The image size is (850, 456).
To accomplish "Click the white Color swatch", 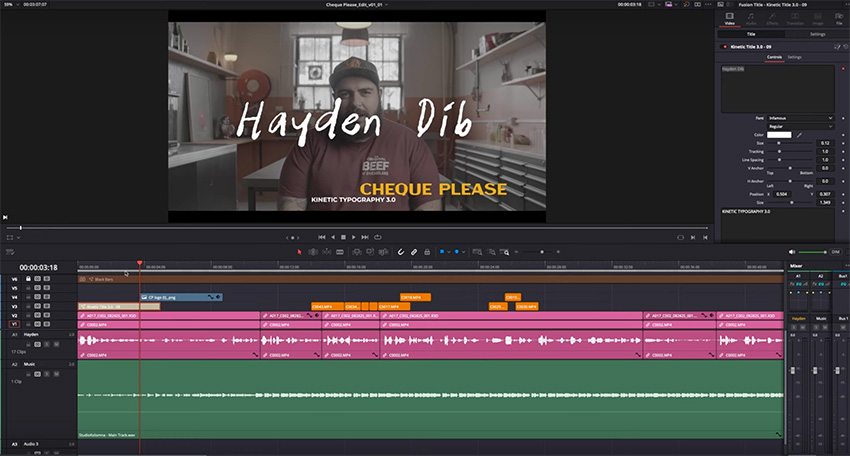I will pyautogui.click(x=780, y=135).
